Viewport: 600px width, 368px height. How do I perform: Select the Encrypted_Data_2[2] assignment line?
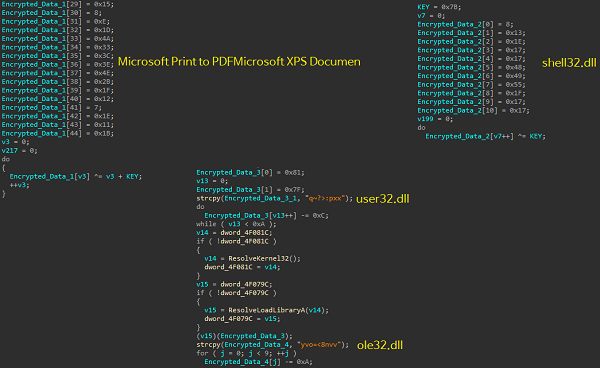pos(471,41)
